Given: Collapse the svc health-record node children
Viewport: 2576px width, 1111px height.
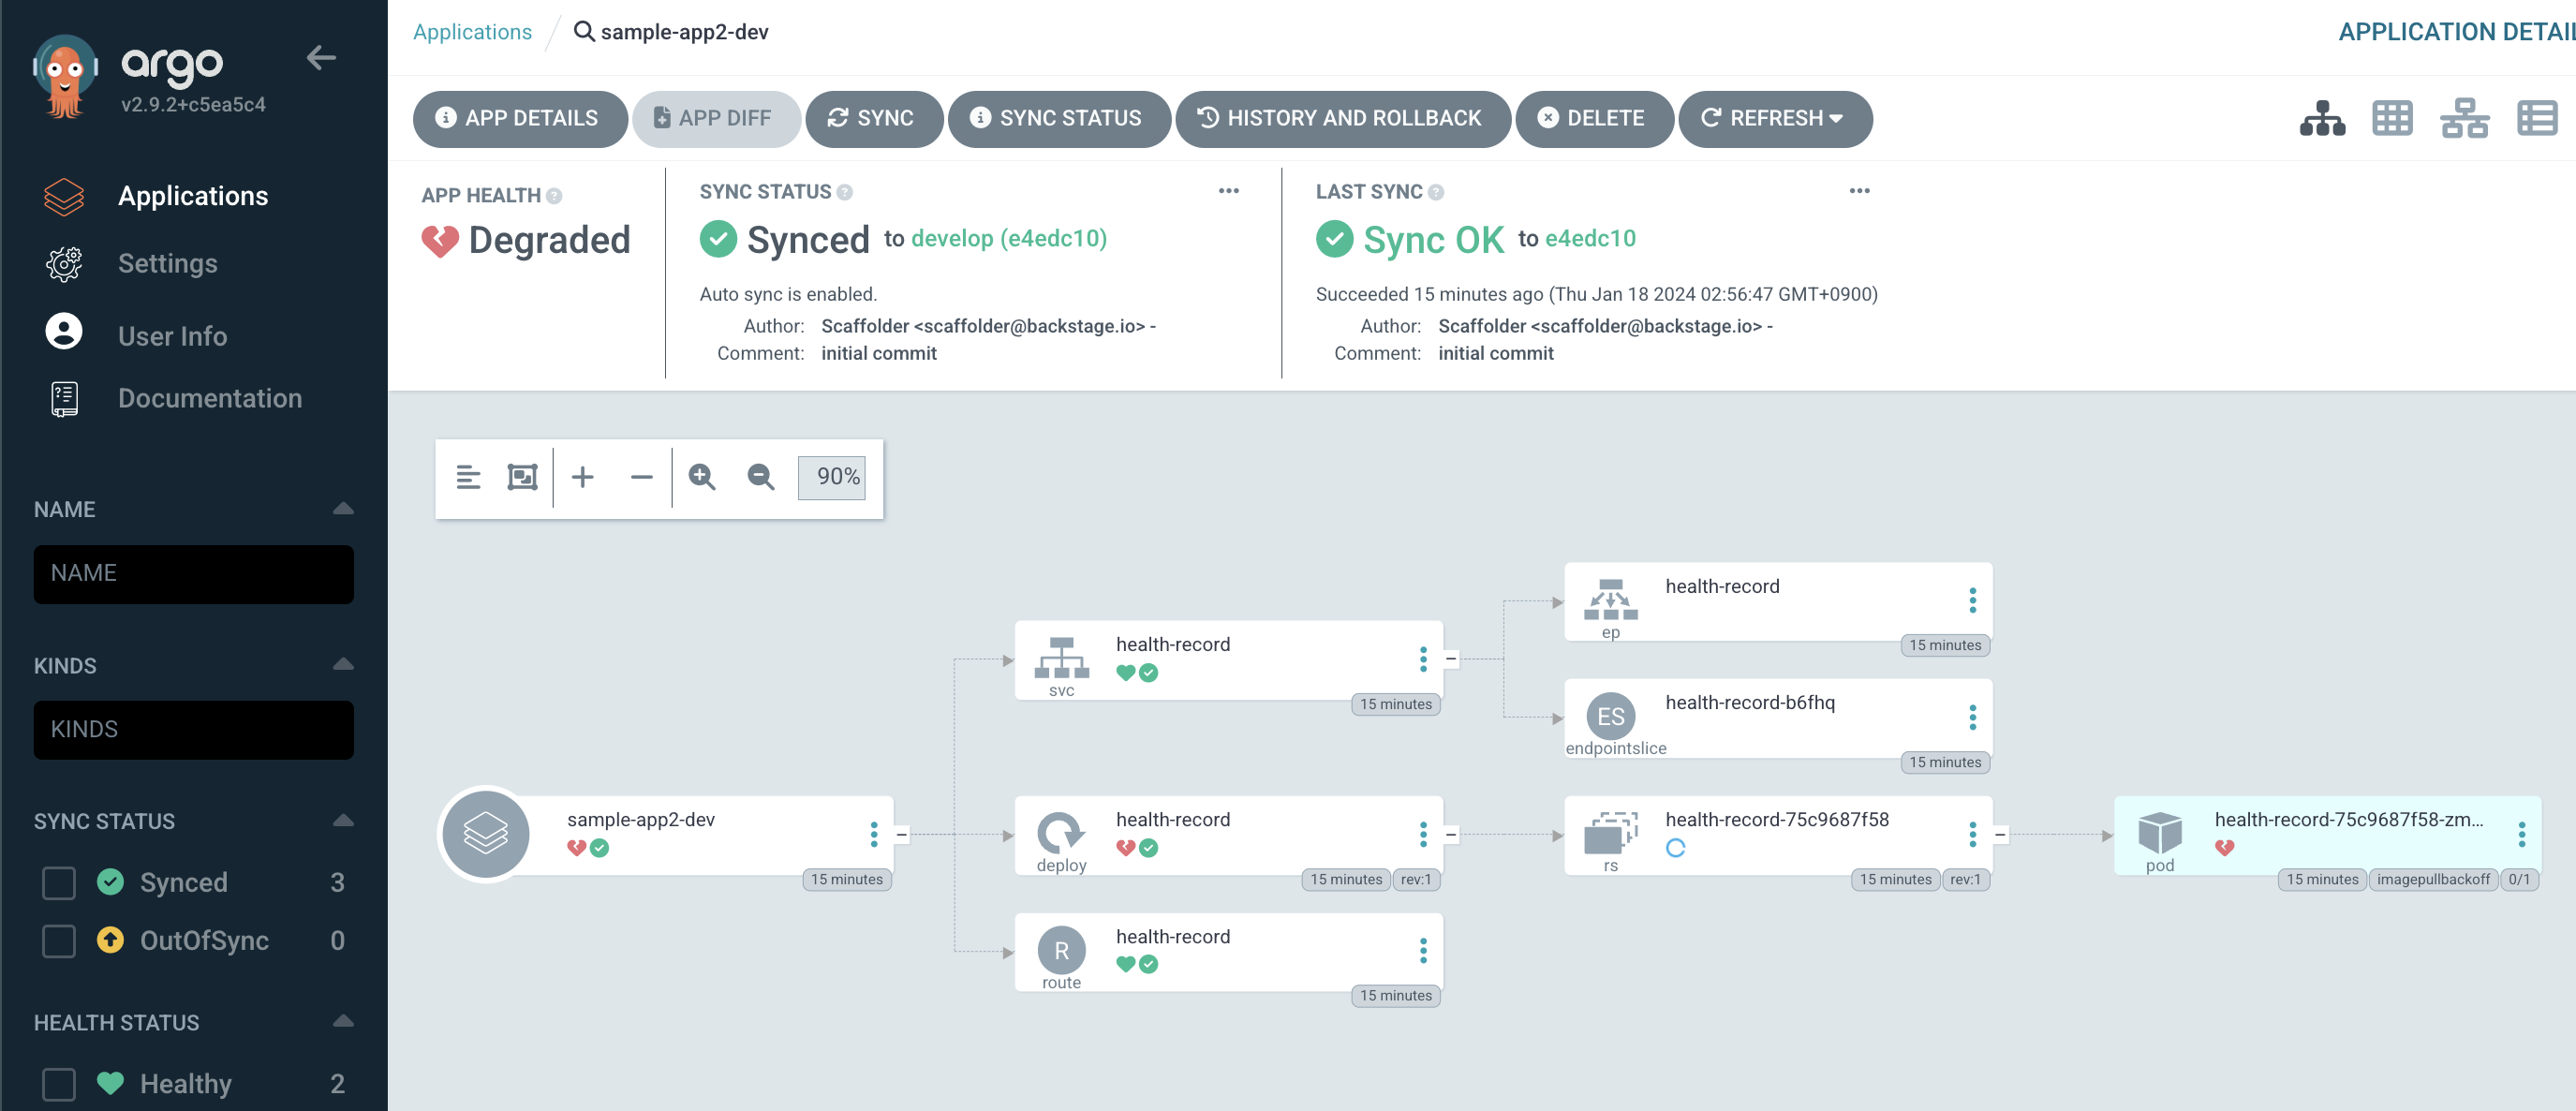Looking at the screenshot, I should pyautogui.click(x=1451, y=659).
